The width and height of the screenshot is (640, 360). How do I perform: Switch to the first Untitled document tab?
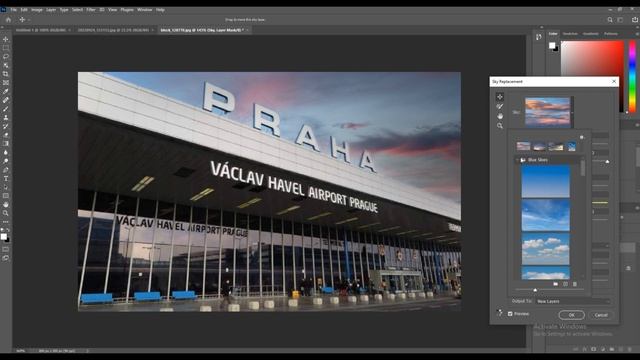tap(40, 30)
